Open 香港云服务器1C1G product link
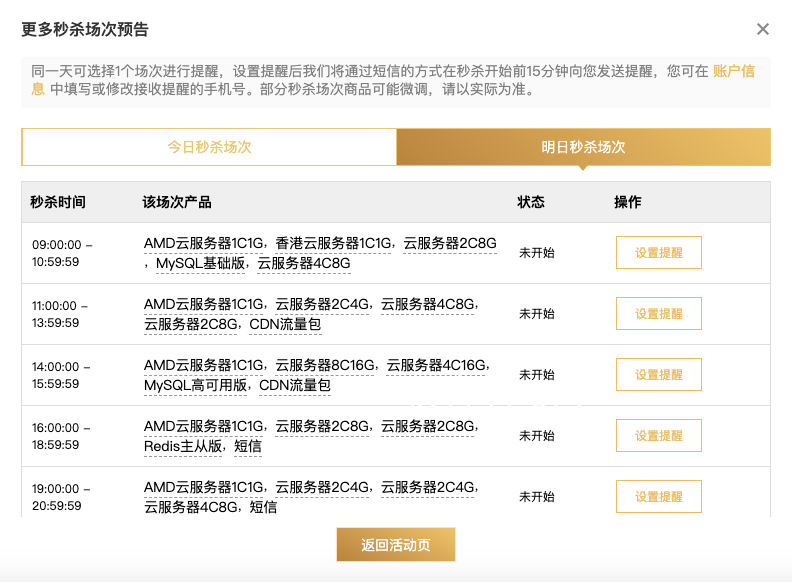 click(x=333, y=244)
